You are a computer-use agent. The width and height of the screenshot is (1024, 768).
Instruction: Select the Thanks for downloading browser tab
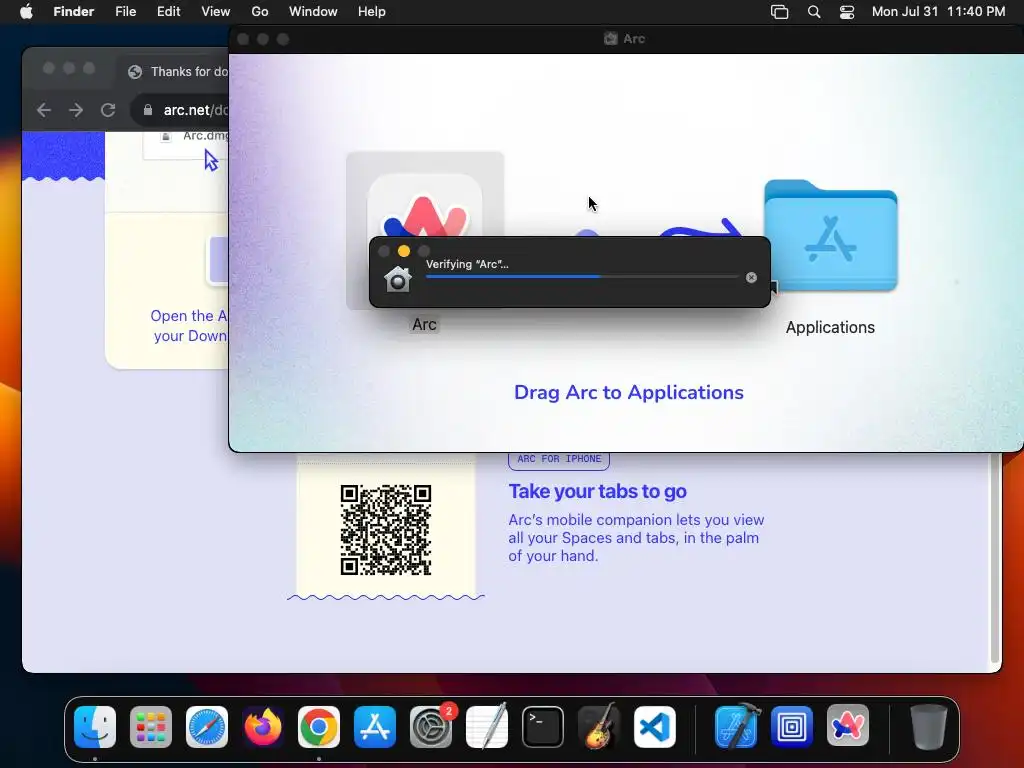point(176,72)
